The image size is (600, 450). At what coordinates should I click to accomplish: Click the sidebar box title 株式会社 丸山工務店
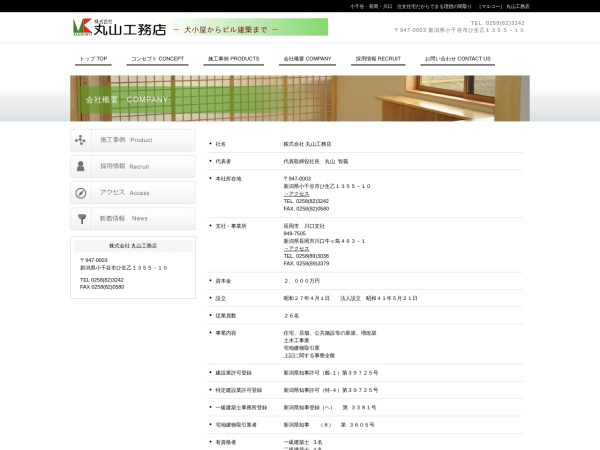pyautogui.click(x=133, y=246)
